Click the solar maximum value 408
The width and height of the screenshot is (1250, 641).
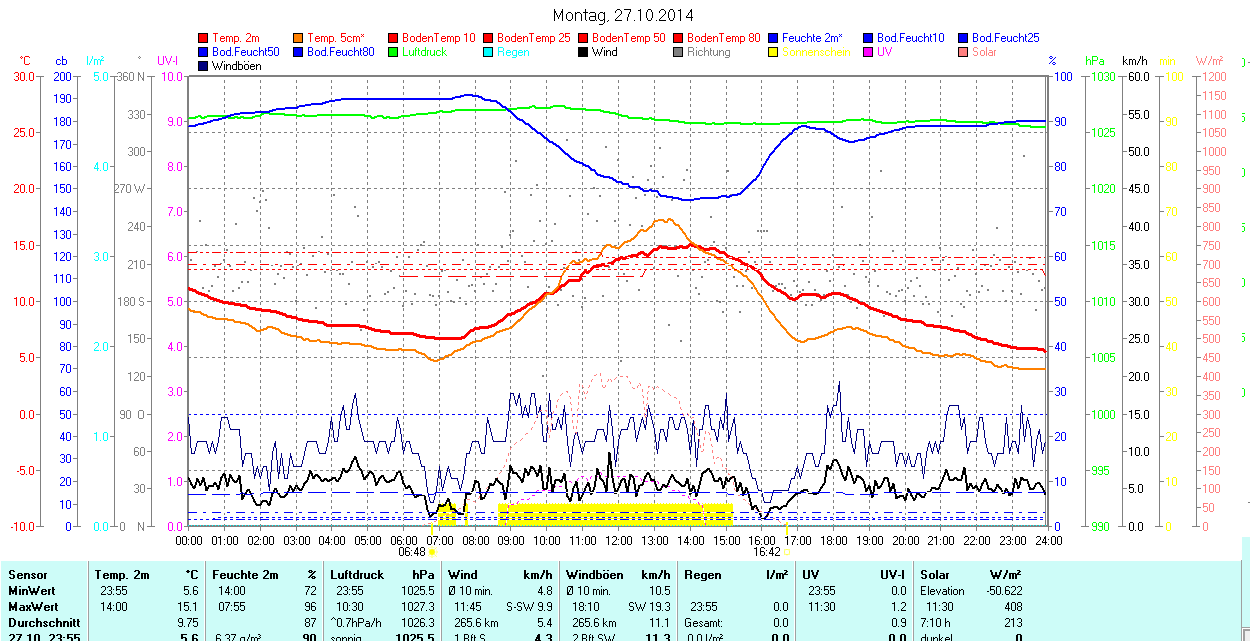(1012, 607)
